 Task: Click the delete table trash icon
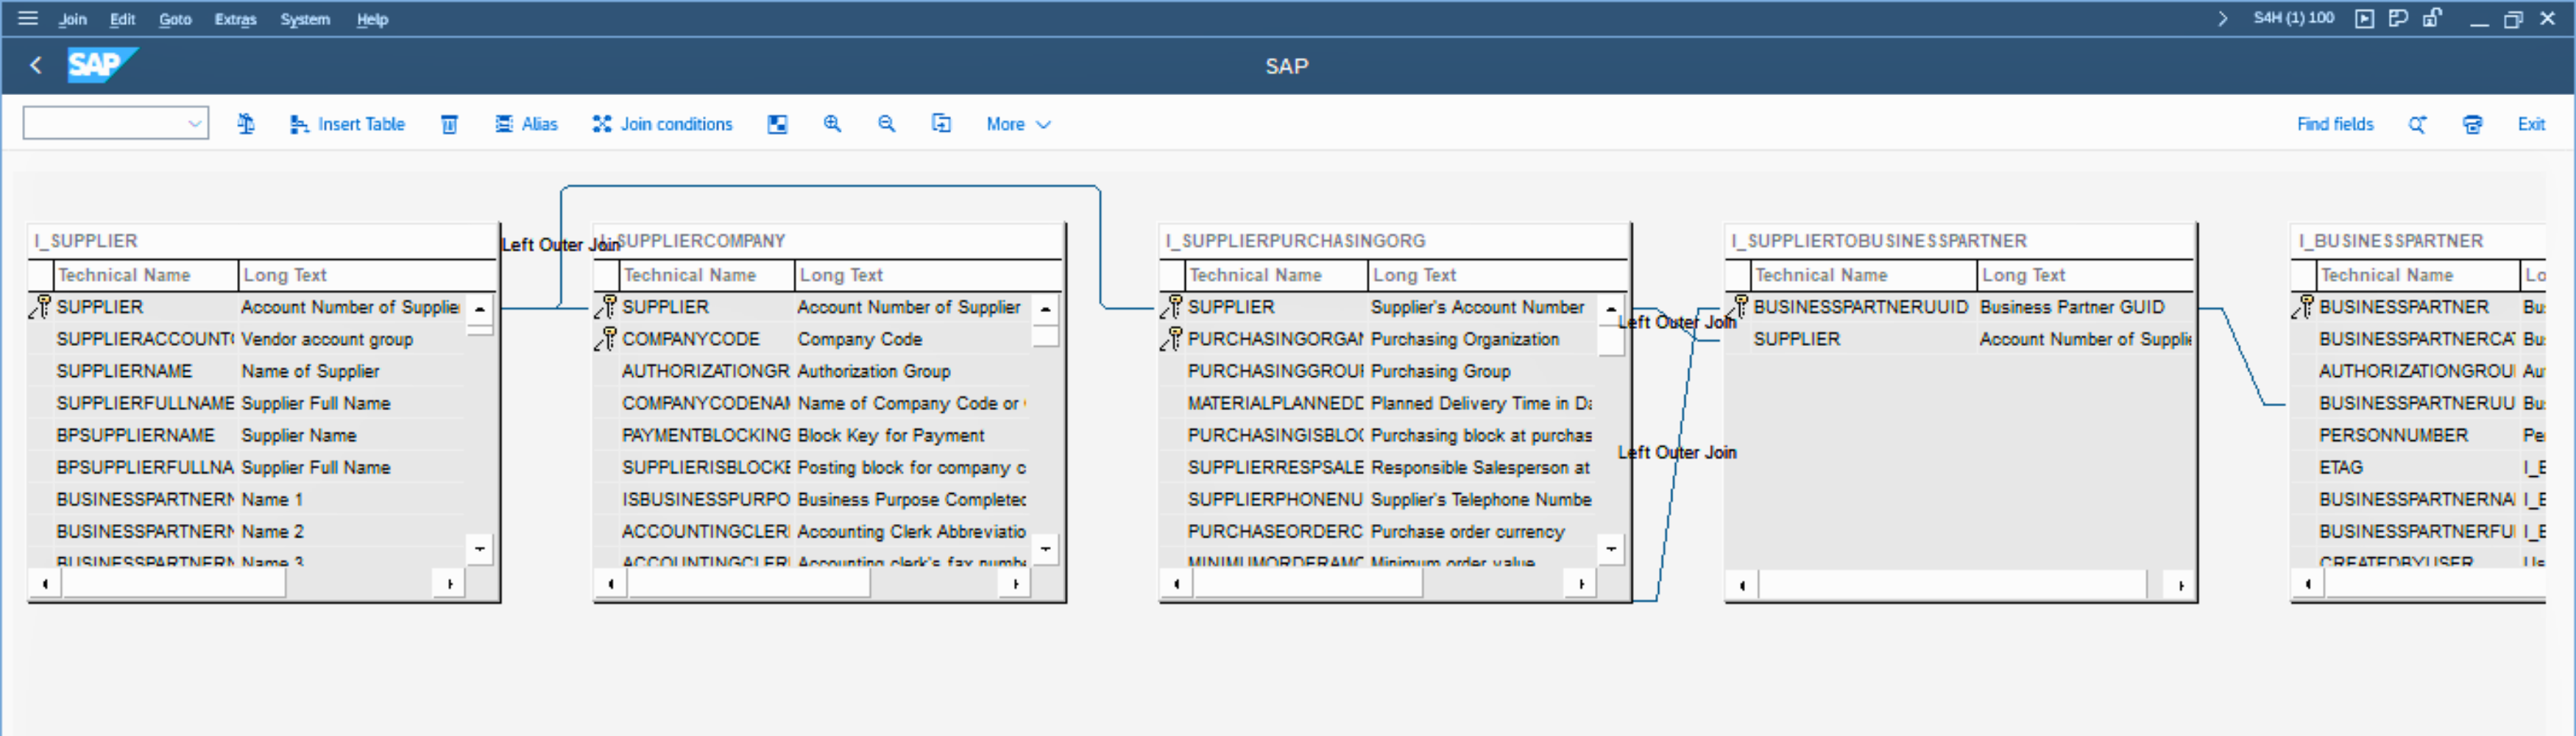(x=449, y=124)
